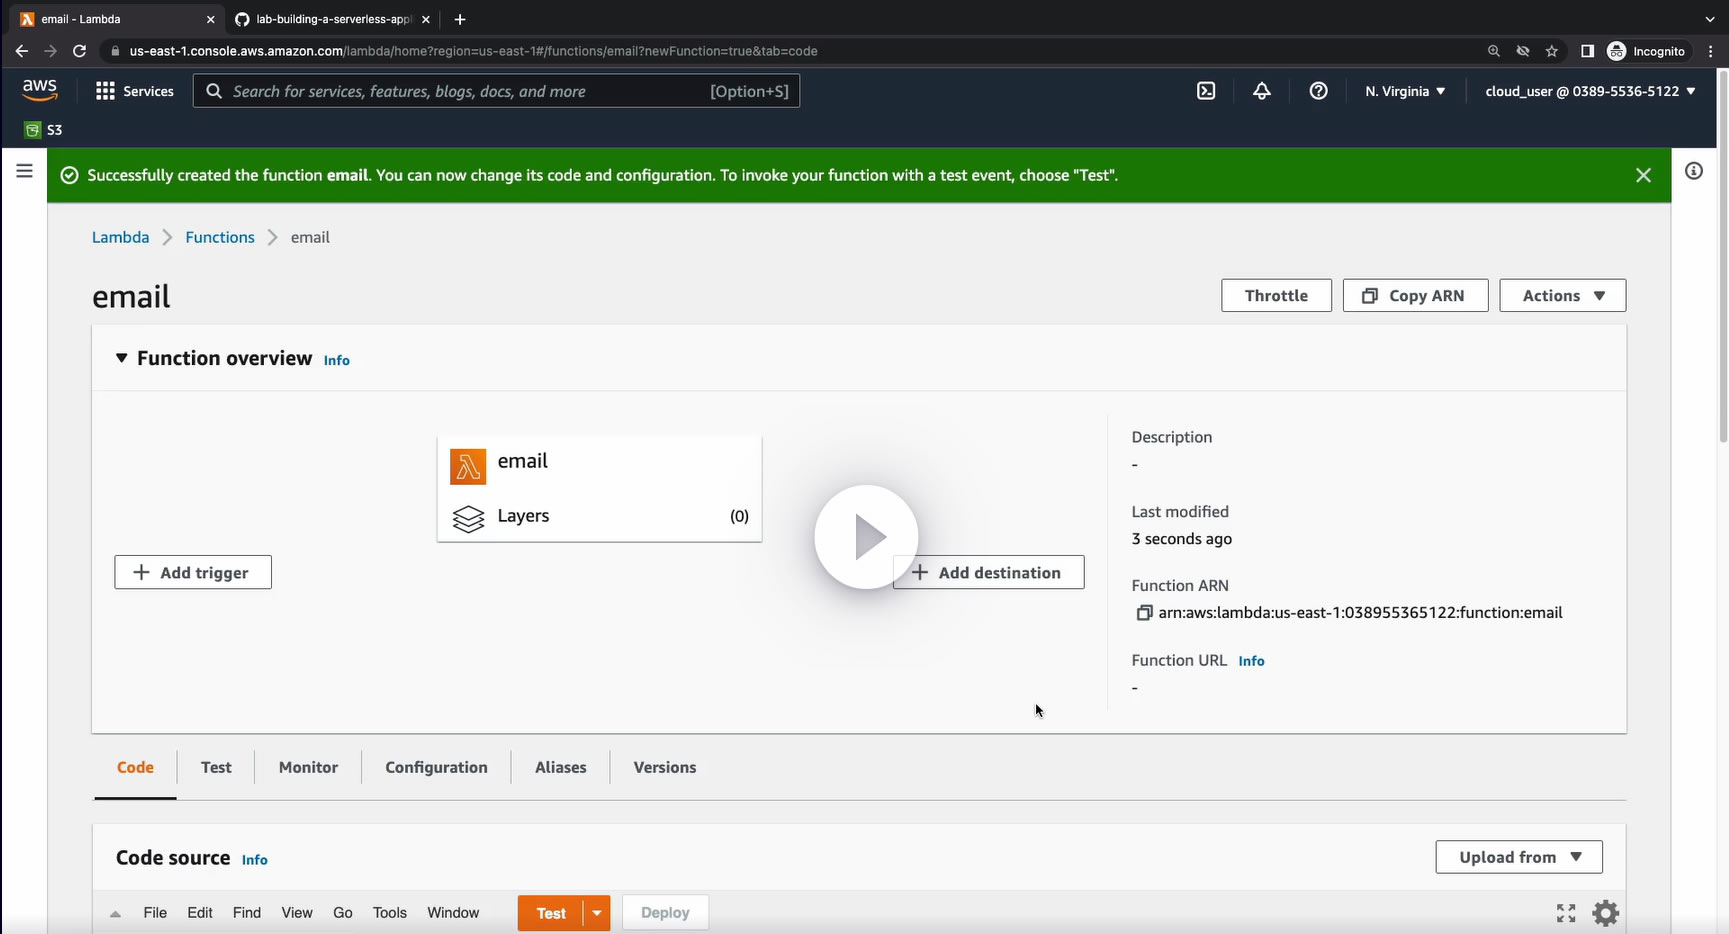Switch to the Versions tab
Image resolution: width=1729 pixels, height=934 pixels.
pos(665,768)
